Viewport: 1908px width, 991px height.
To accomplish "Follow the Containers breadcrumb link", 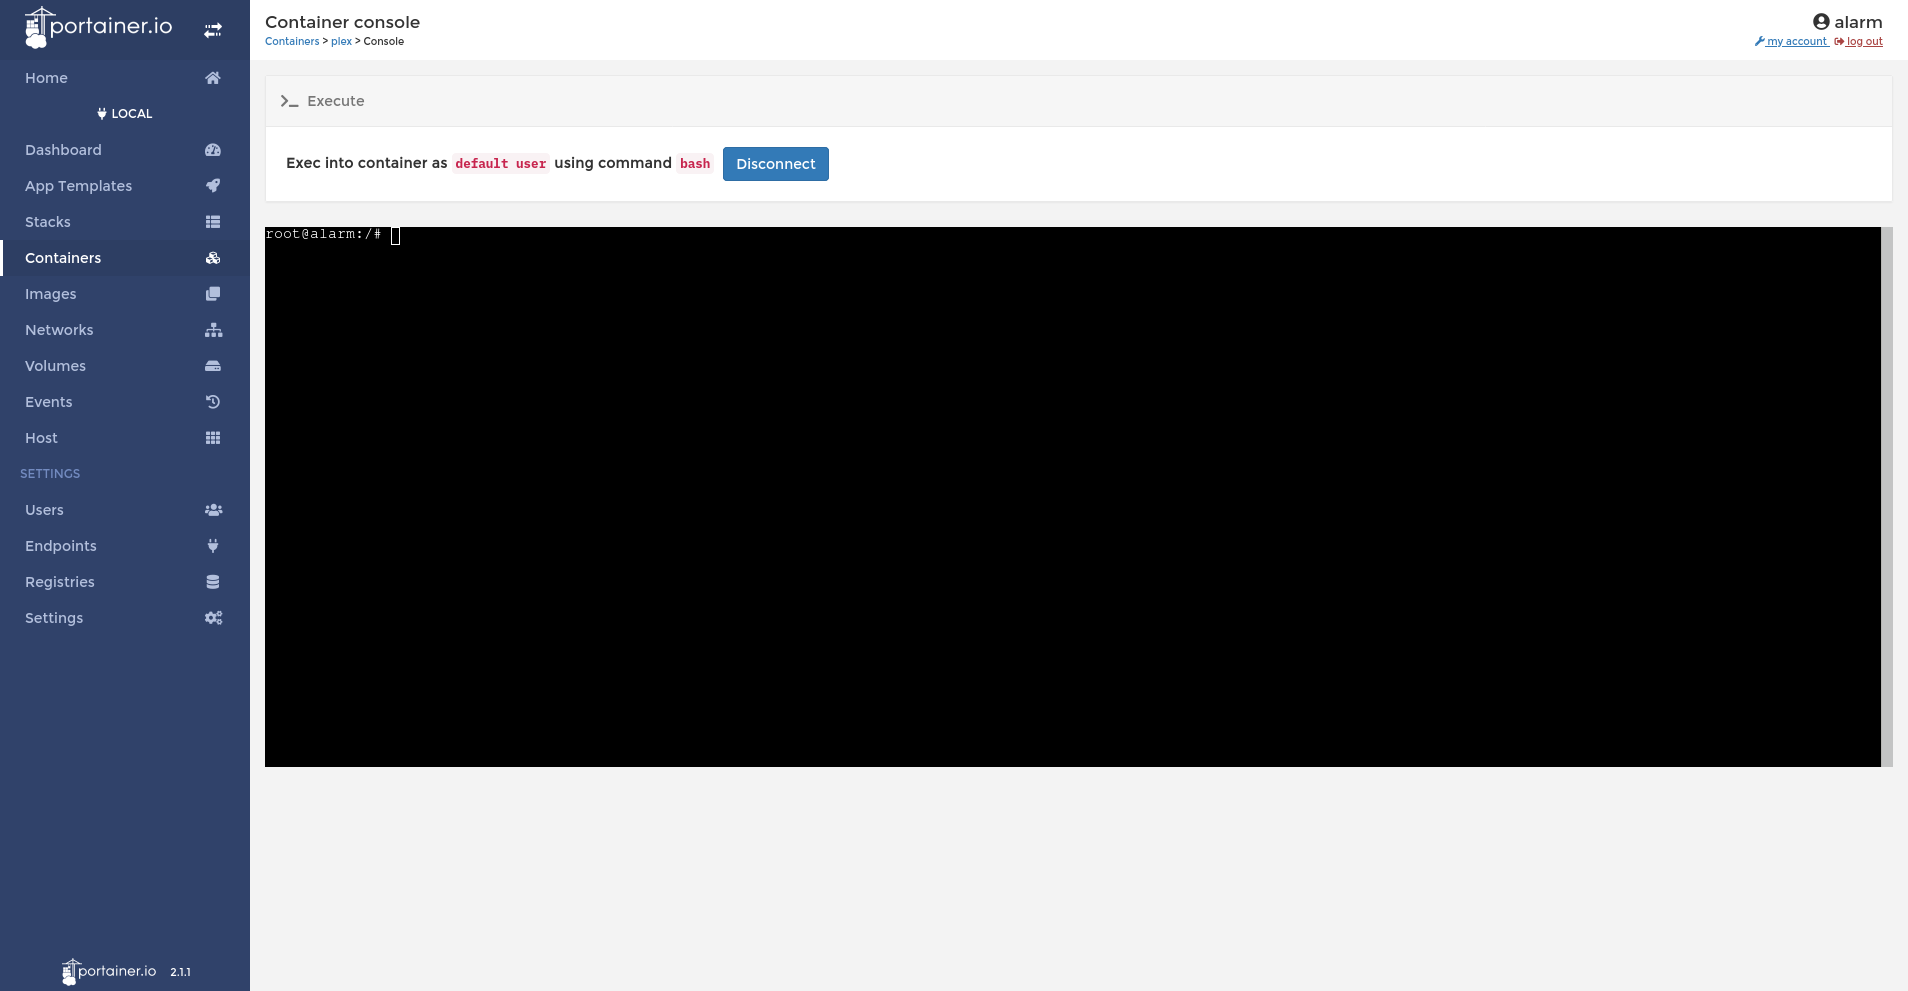I will (x=292, y=42).
